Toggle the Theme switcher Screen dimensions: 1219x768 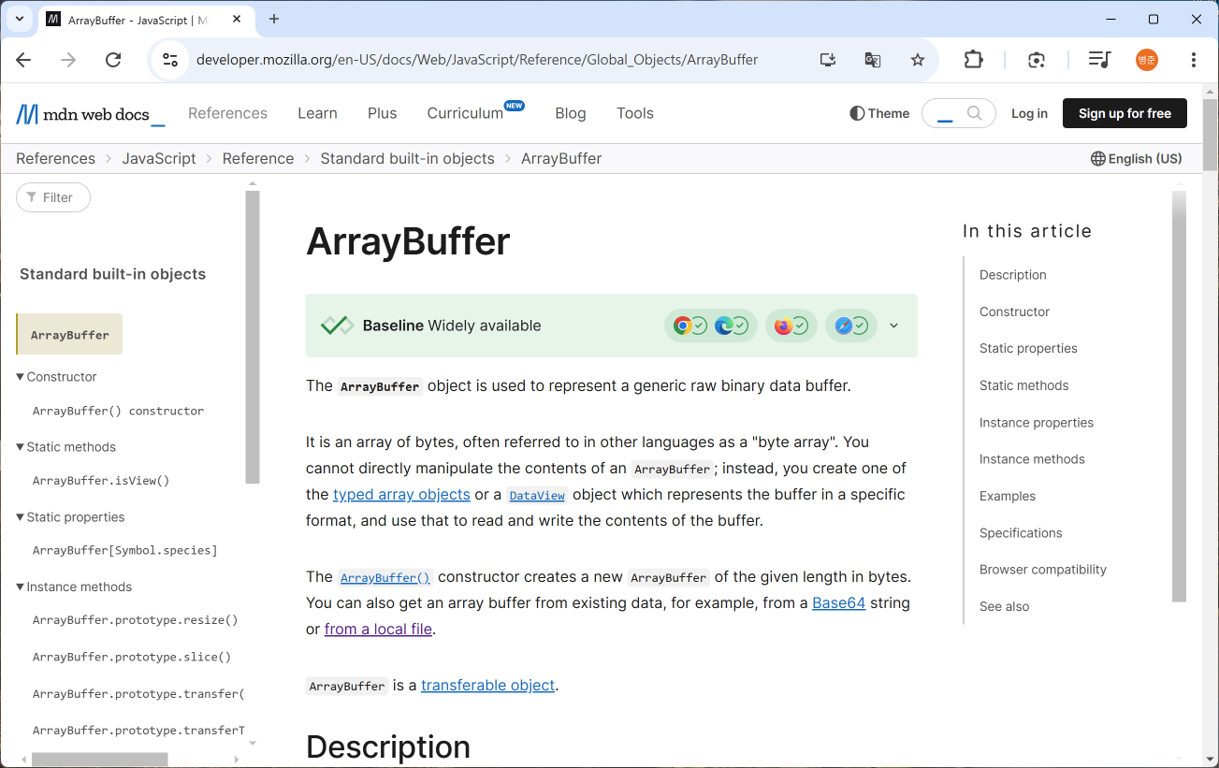[x=879, y=113]
